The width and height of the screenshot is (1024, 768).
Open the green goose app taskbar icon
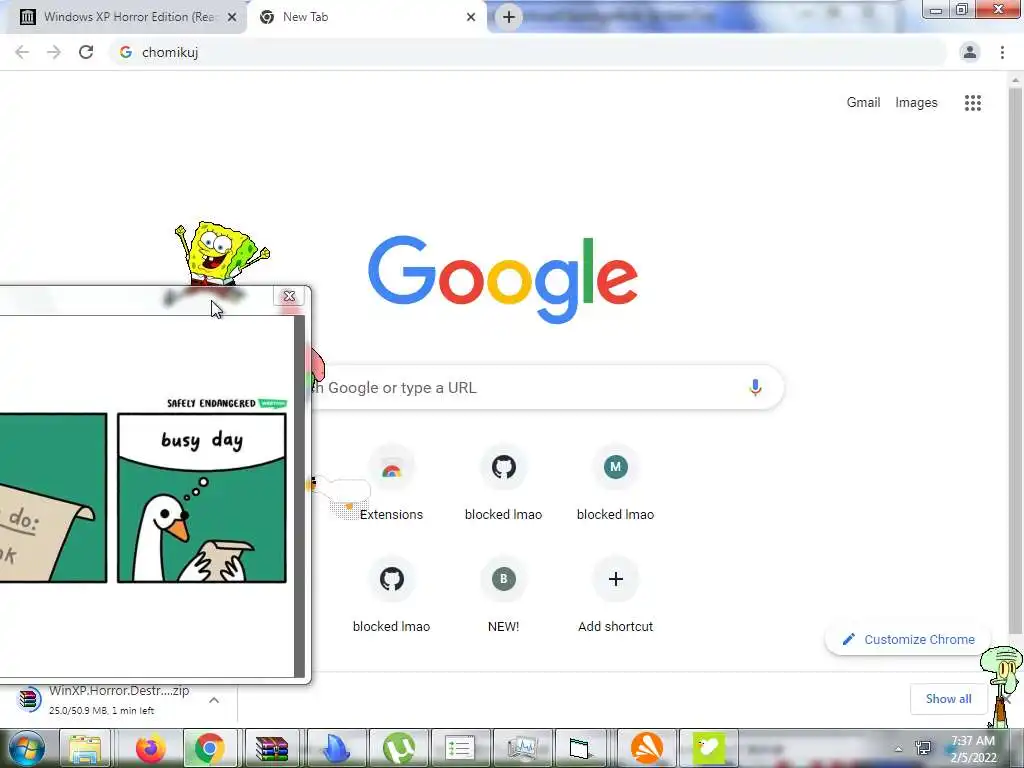(709, 748)
